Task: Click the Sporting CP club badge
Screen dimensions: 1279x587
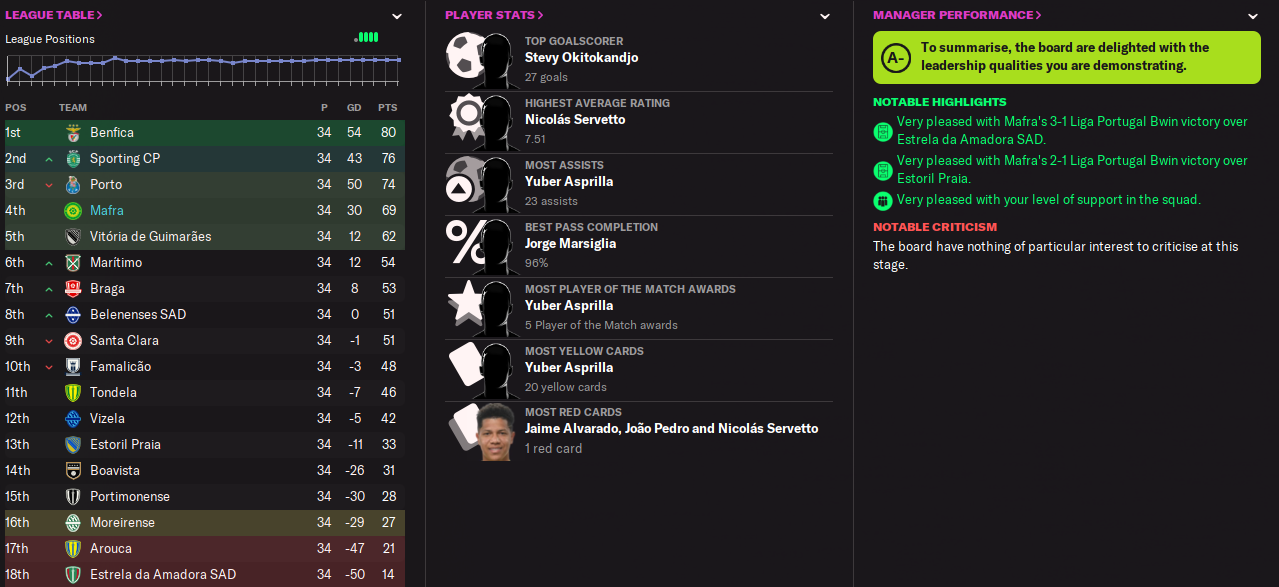Action: (73, 158)
